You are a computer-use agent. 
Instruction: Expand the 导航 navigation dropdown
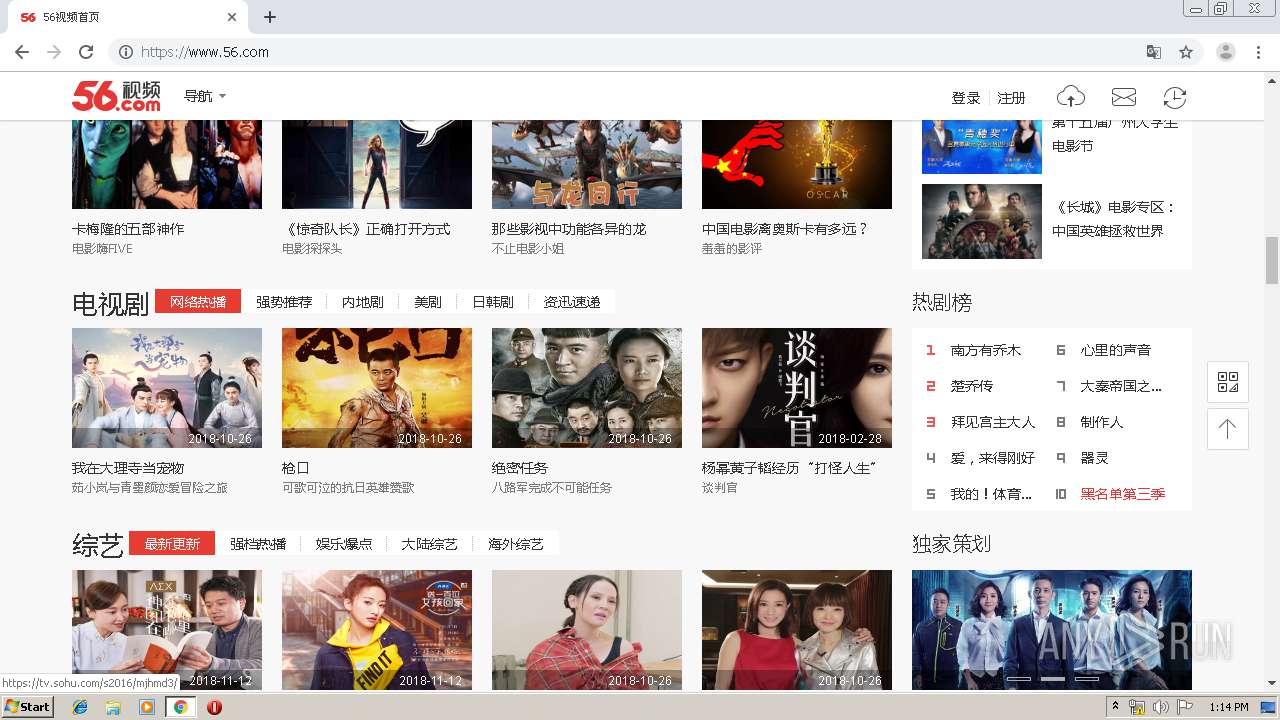205,96
